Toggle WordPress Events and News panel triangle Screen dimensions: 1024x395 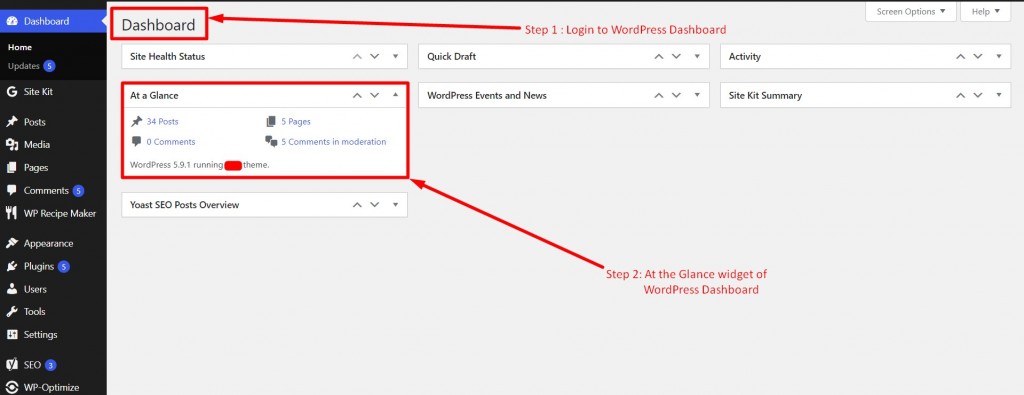pyautogui.click(x=697, y=95)
